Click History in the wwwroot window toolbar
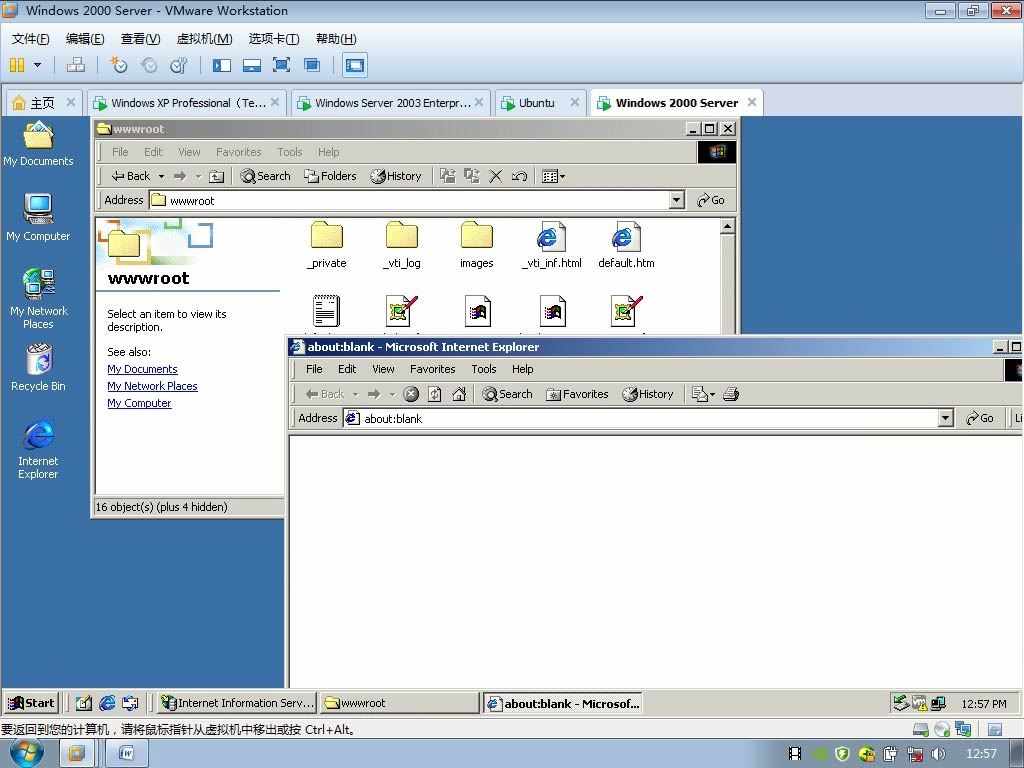This screenshot has height=768, width=1024. pos(396,176)
